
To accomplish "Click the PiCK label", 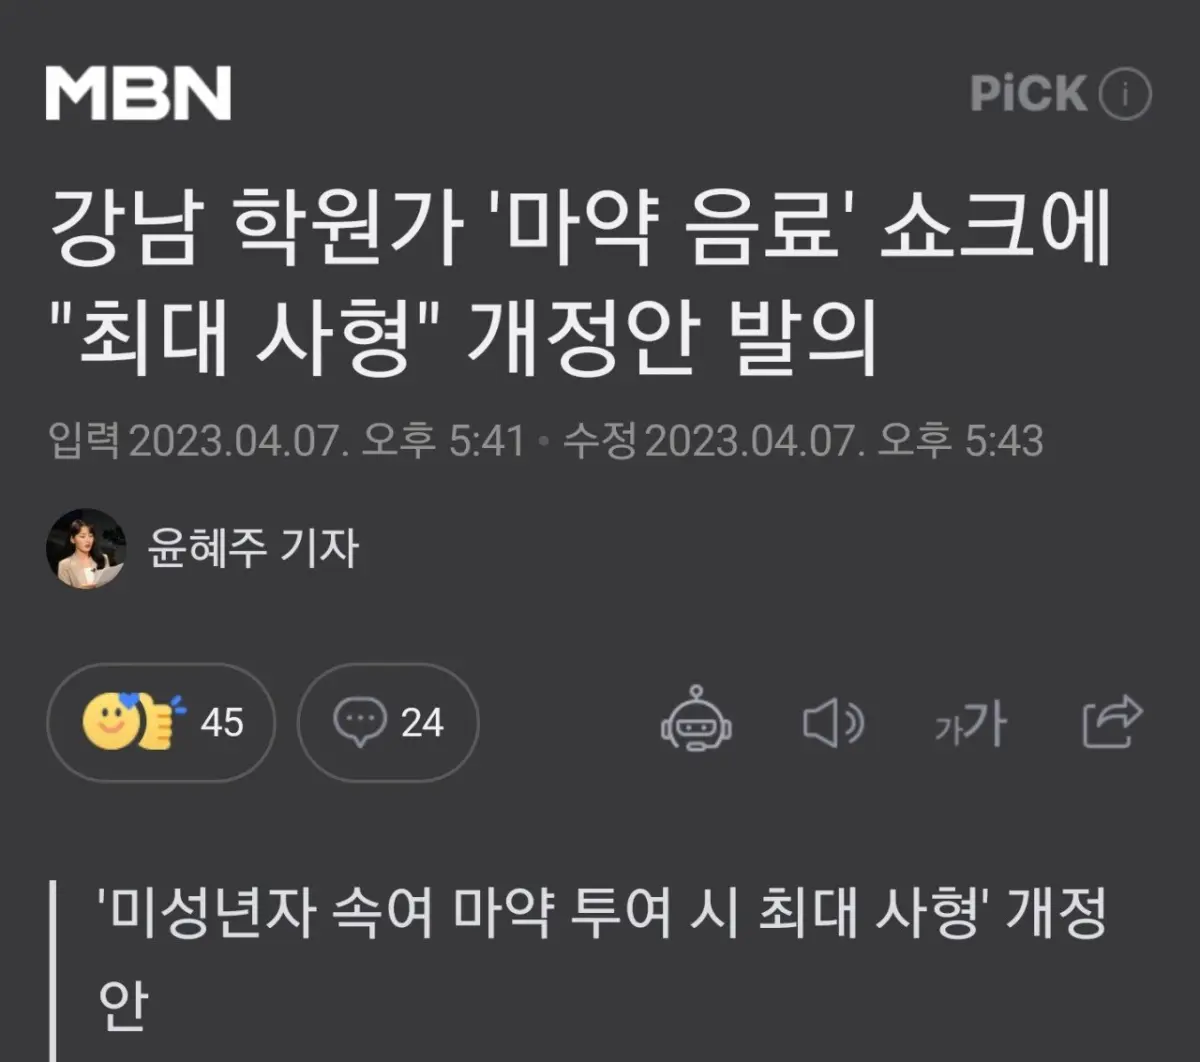I will pos(1028,94).
